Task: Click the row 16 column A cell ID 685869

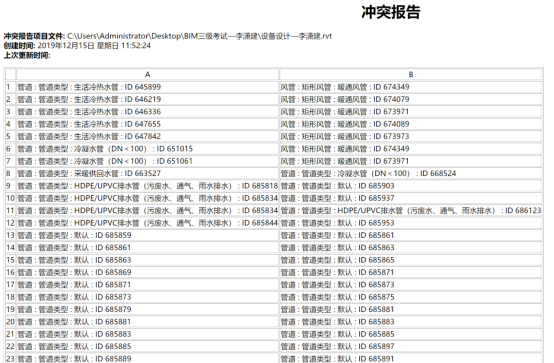Action: tap(148, 273)
